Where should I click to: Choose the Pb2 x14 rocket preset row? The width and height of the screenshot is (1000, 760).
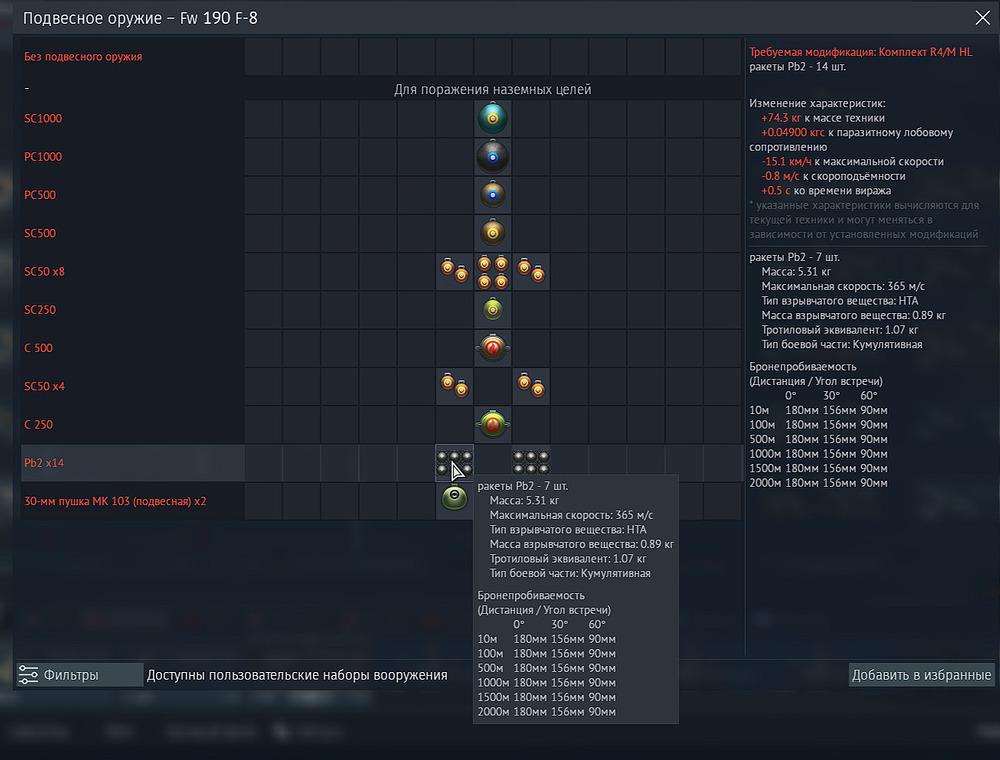46,463
